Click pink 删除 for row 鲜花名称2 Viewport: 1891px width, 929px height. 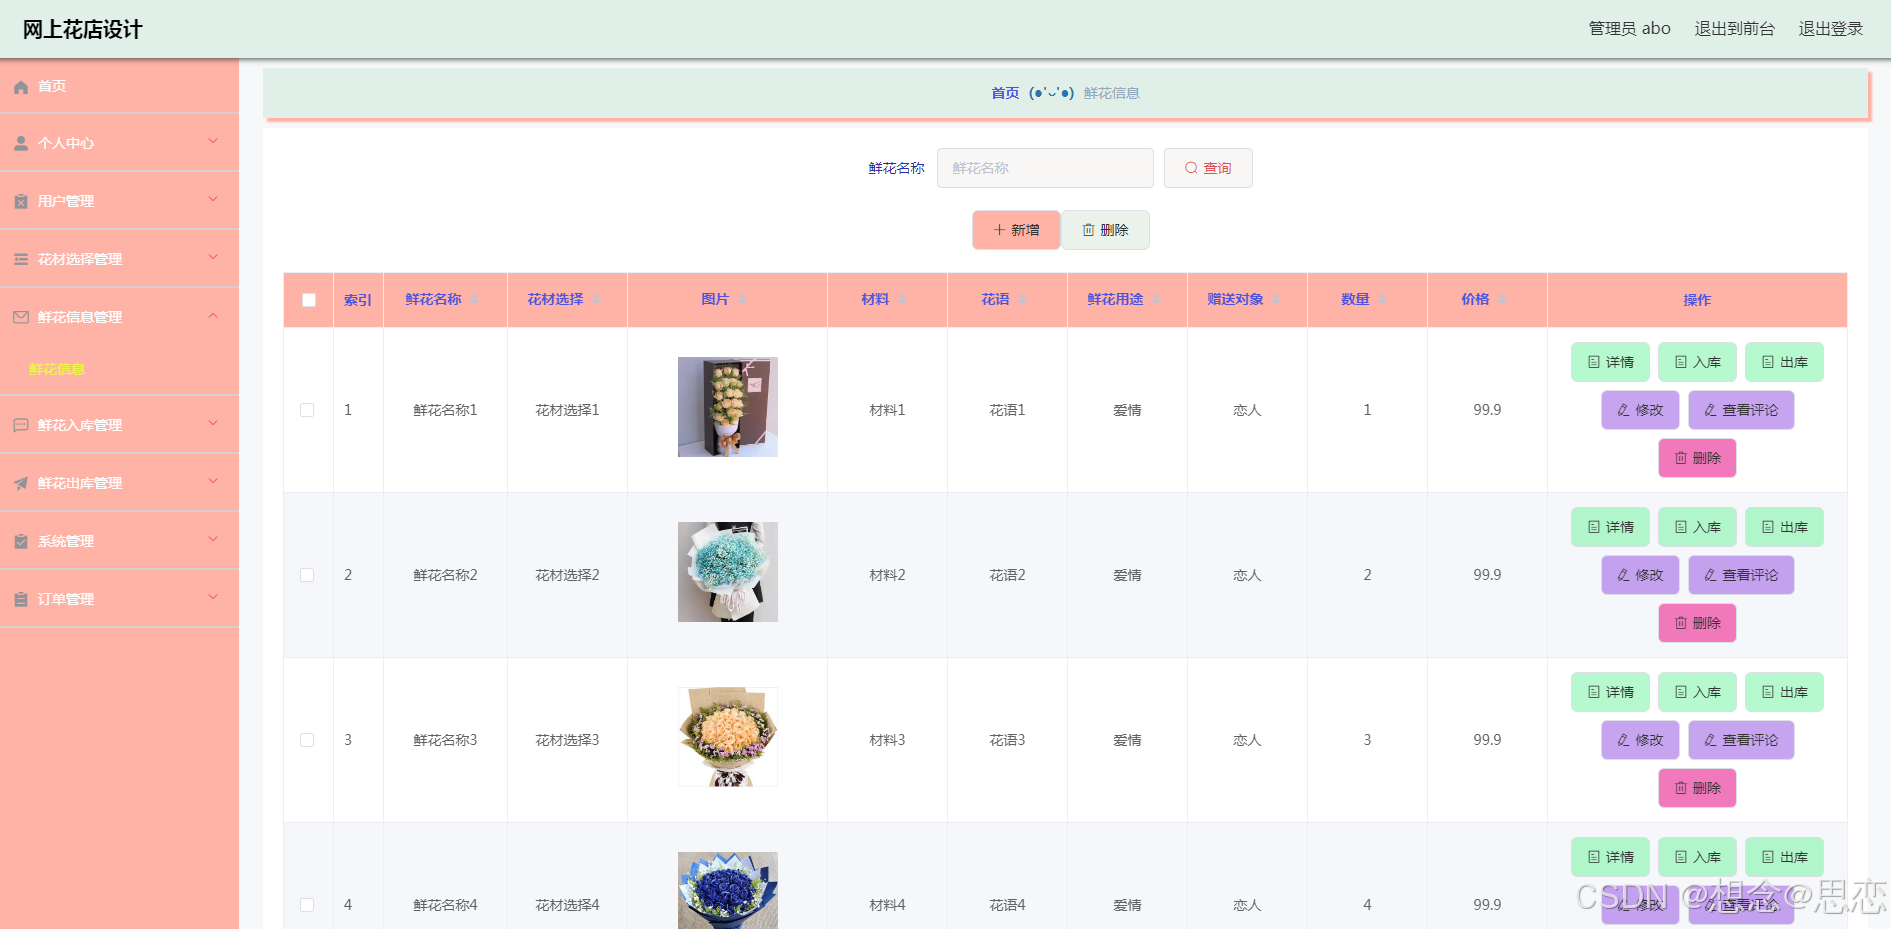click(1697, 623)
